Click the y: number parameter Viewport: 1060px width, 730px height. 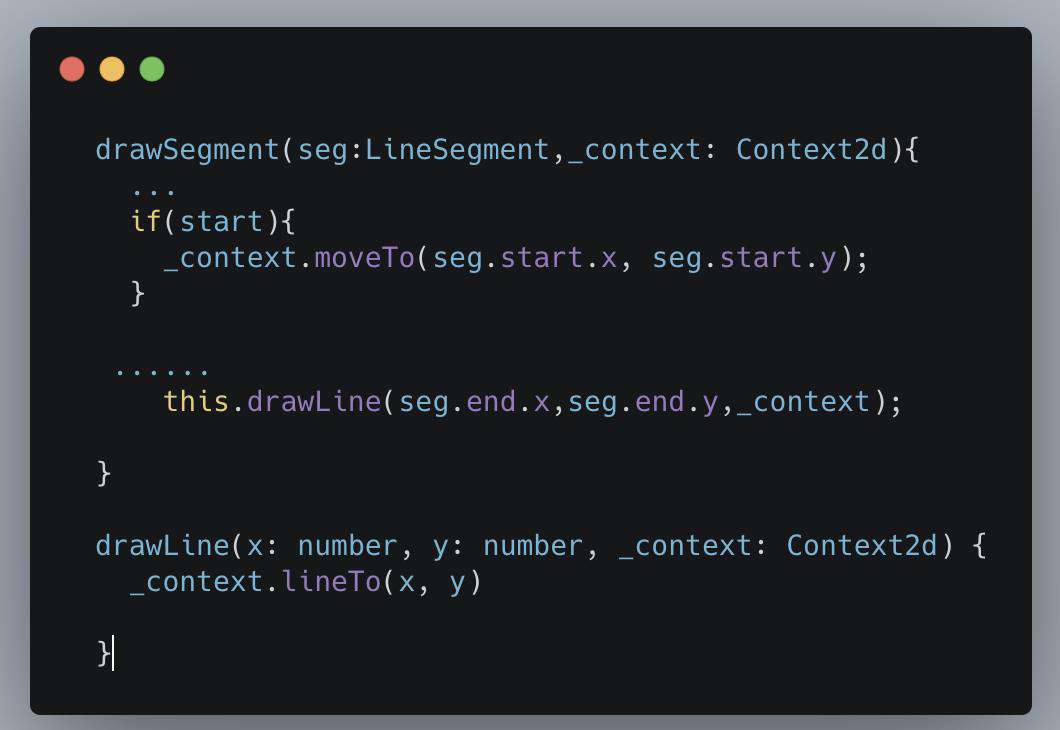pyautogui.click(x=507, y=546)
